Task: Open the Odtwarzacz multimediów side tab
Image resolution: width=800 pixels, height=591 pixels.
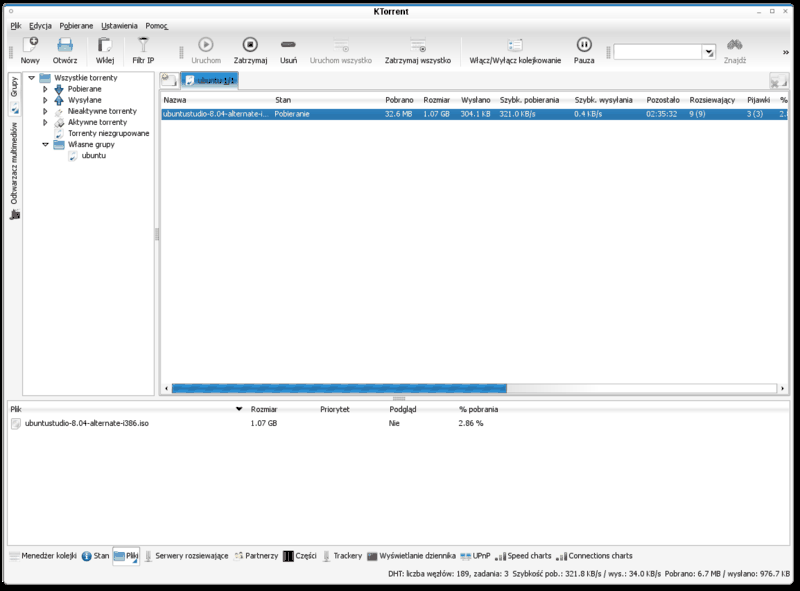Action: pos(14,171)
